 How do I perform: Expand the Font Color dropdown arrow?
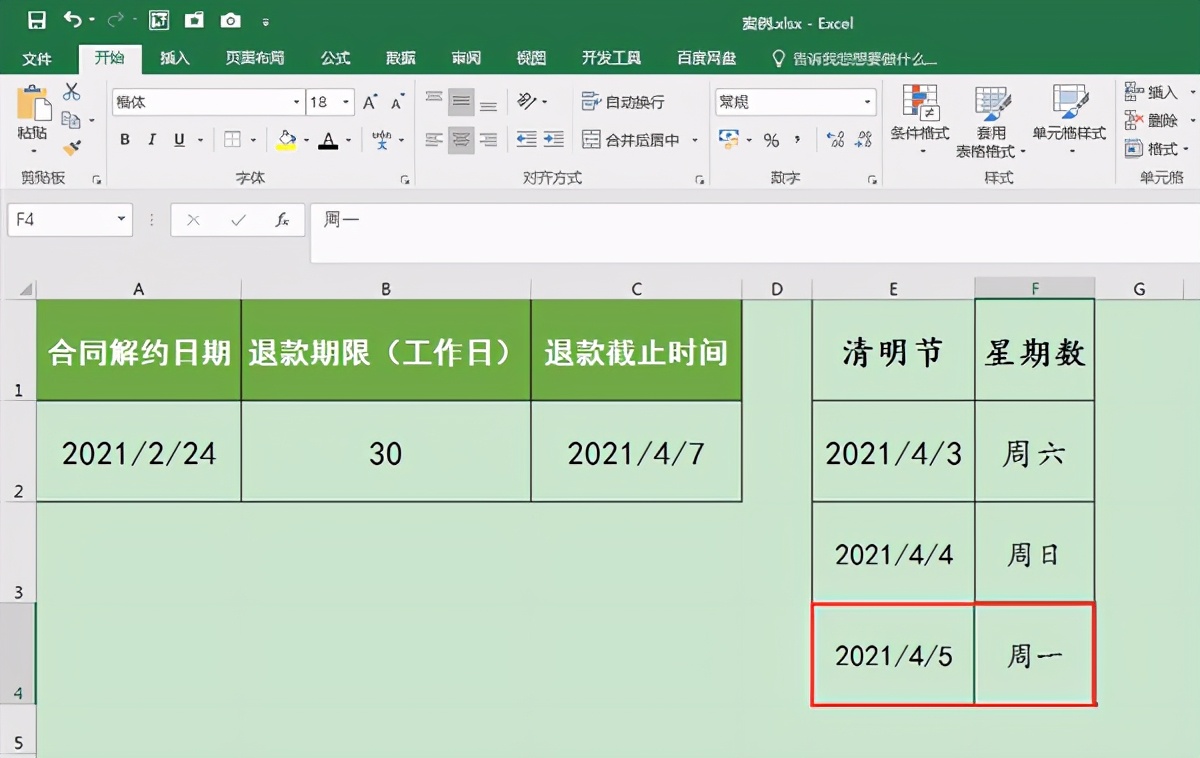(x=348, y=140)
